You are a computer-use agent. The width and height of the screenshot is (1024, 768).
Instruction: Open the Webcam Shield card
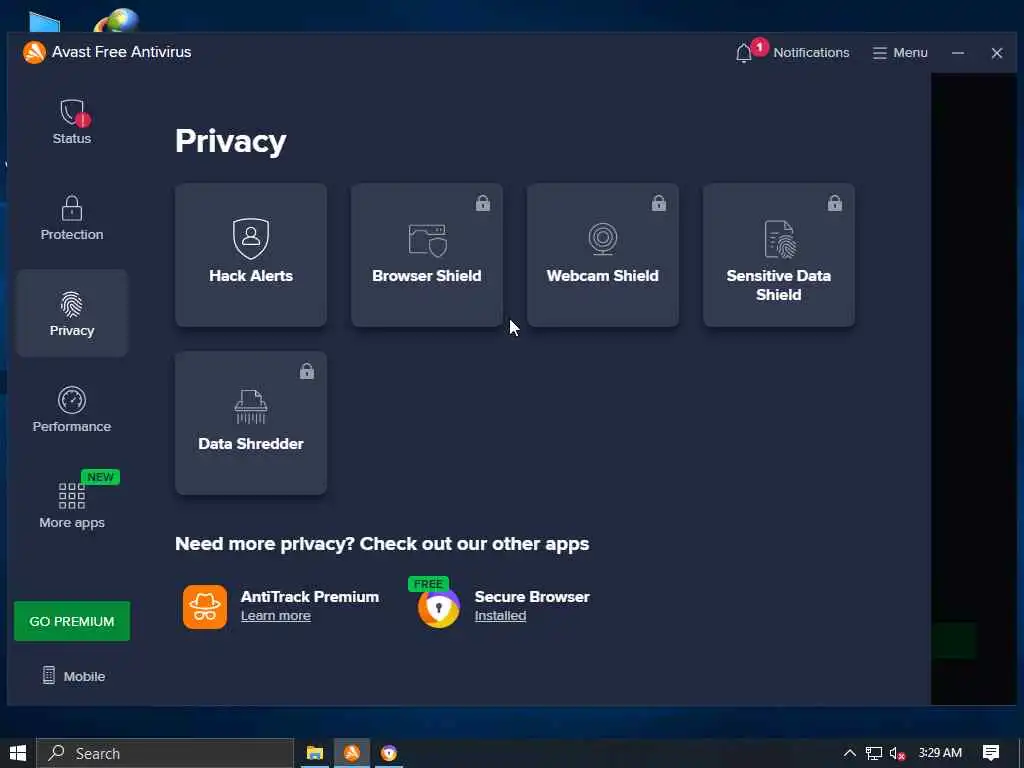pos(603,255)
